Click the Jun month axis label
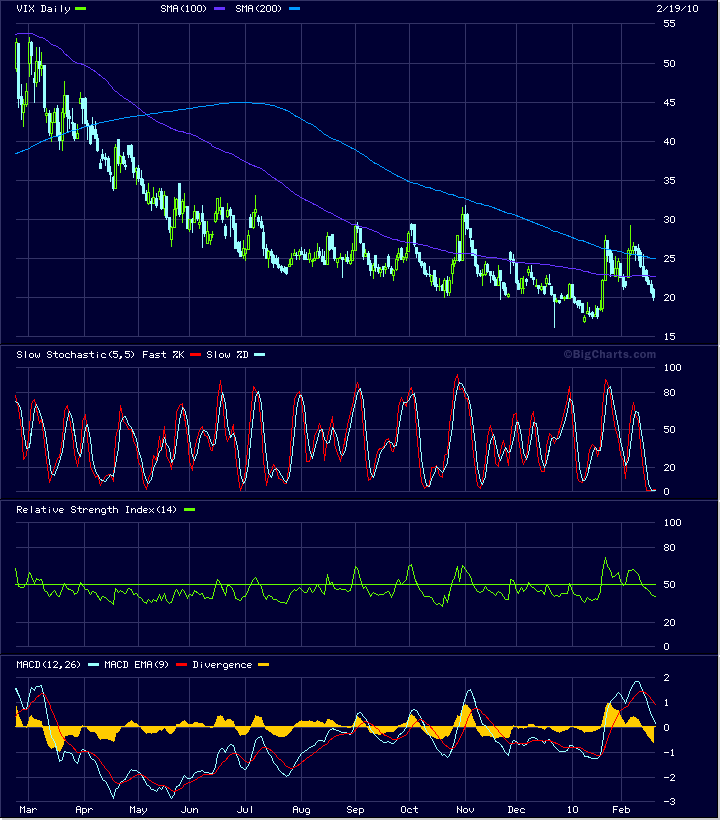The height and width of the screenshot is (820, 720). tap(189, 810)
